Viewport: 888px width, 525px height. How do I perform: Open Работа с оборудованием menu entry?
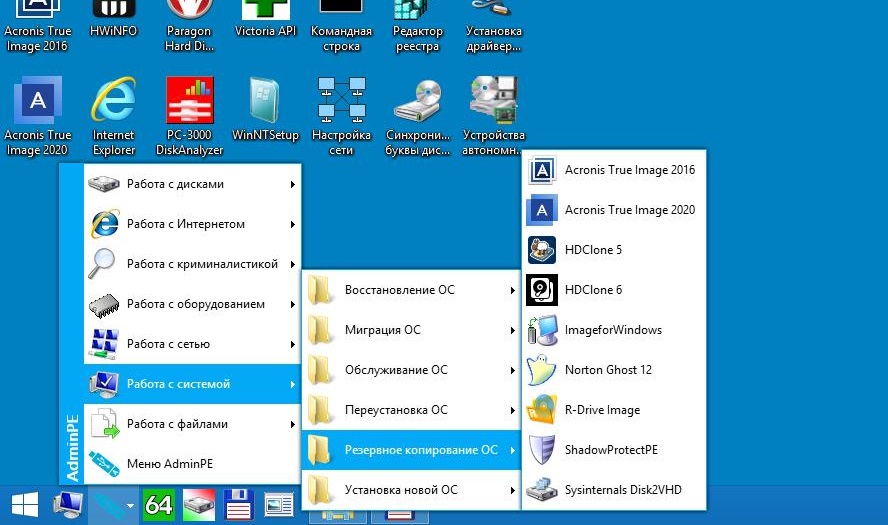point(192,304)
